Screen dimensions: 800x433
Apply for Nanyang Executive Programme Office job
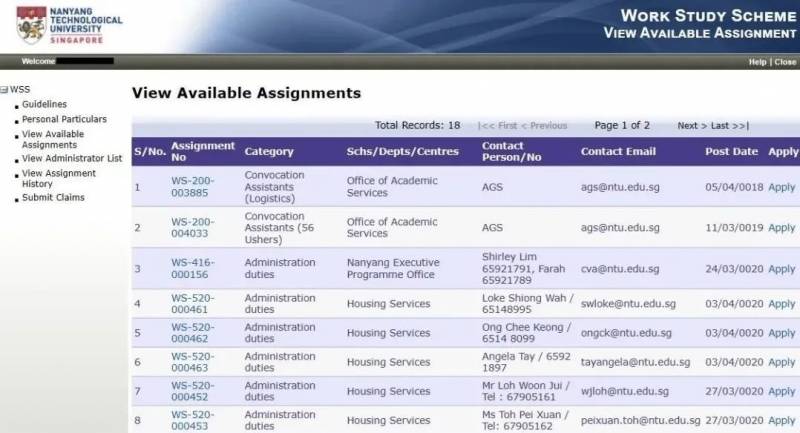click(x=781, y=268)
